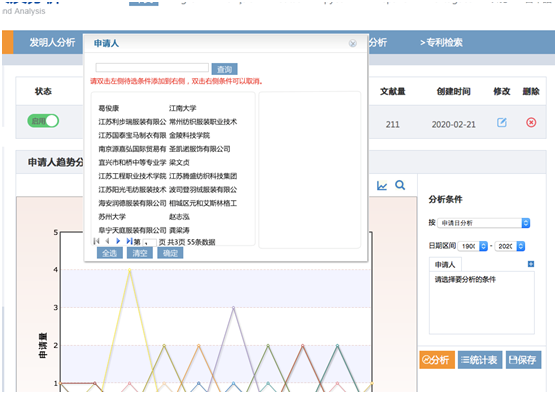The height and width of the screenshot is (394, 557).
Task: Select applicant 梁文贞
Action: (x=179, y=162)
